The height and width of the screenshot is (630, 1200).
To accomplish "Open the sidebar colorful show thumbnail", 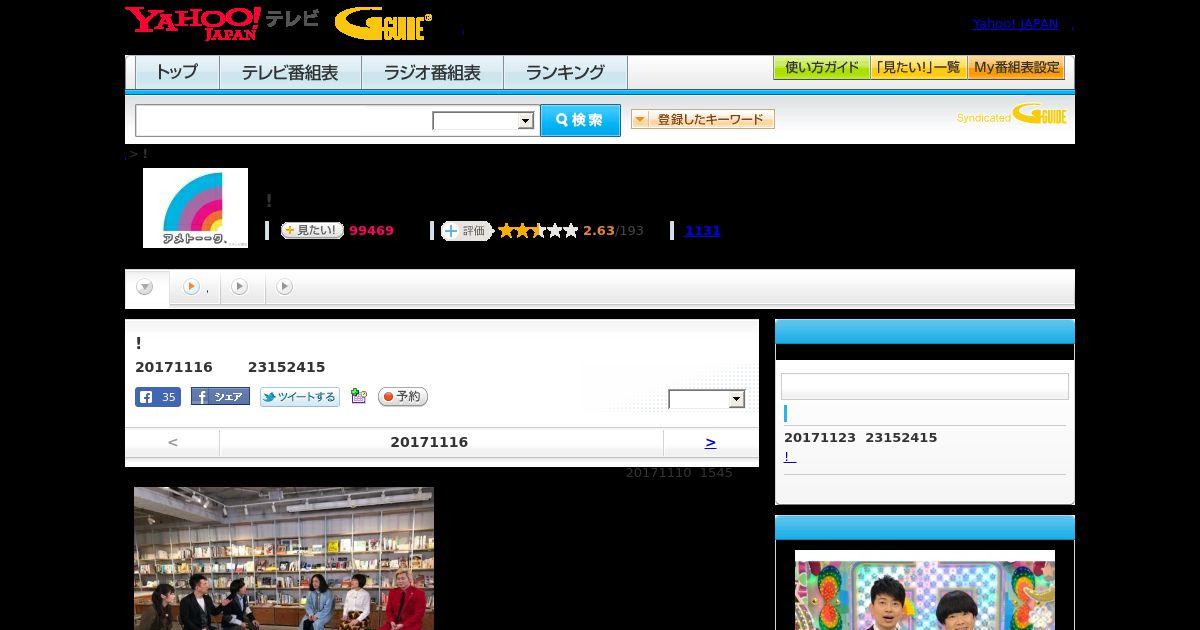I will (925, 590).
